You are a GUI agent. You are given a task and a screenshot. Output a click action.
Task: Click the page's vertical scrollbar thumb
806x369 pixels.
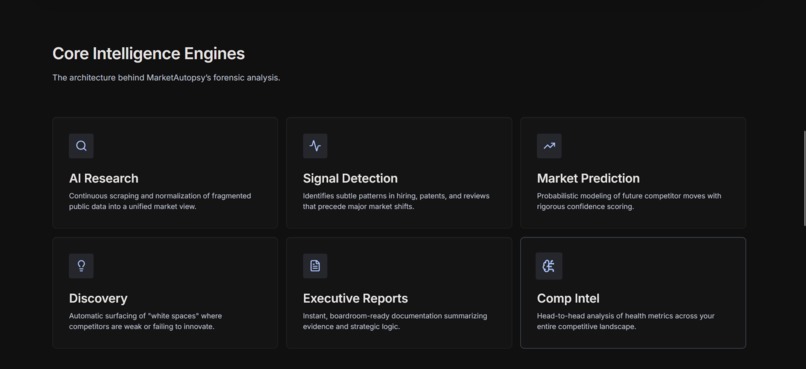click(x=804, y=178)
